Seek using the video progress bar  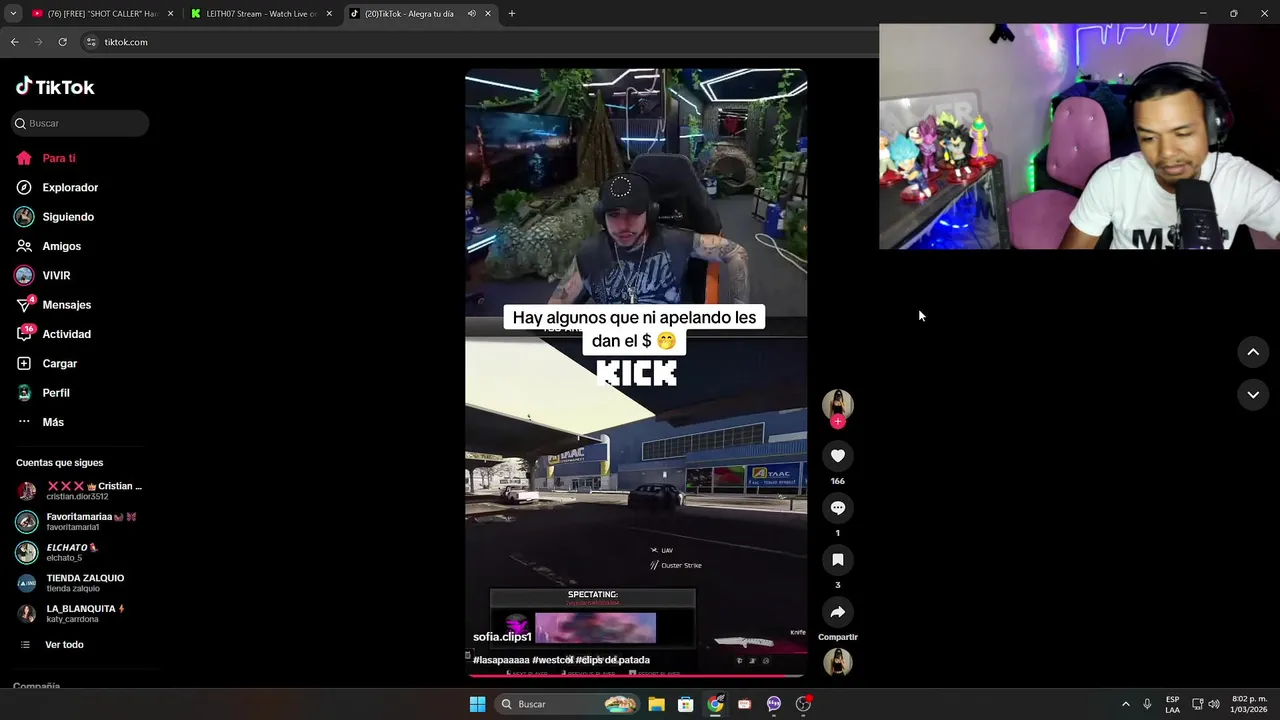coord(636,675)
